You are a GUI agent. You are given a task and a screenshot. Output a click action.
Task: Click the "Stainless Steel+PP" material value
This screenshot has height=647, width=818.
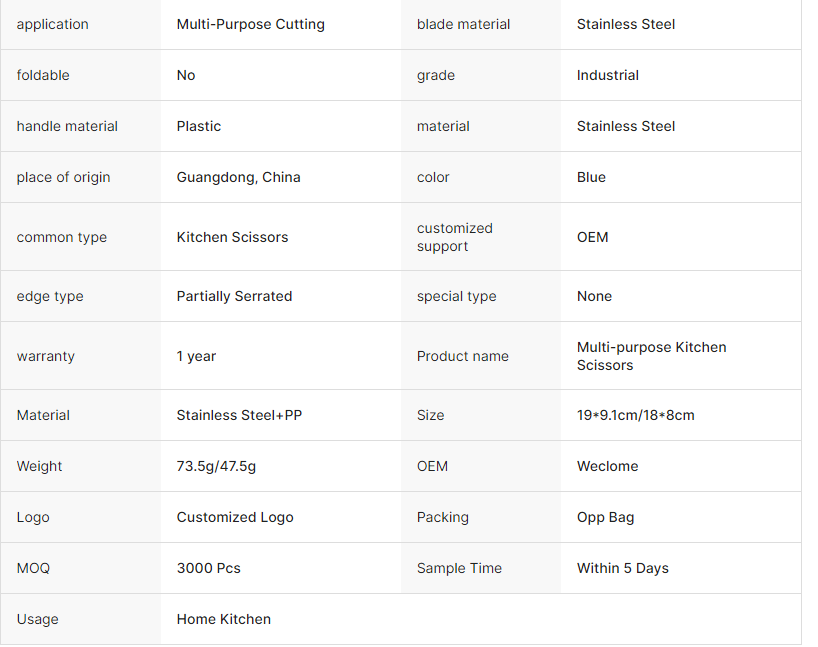point(239,415)
